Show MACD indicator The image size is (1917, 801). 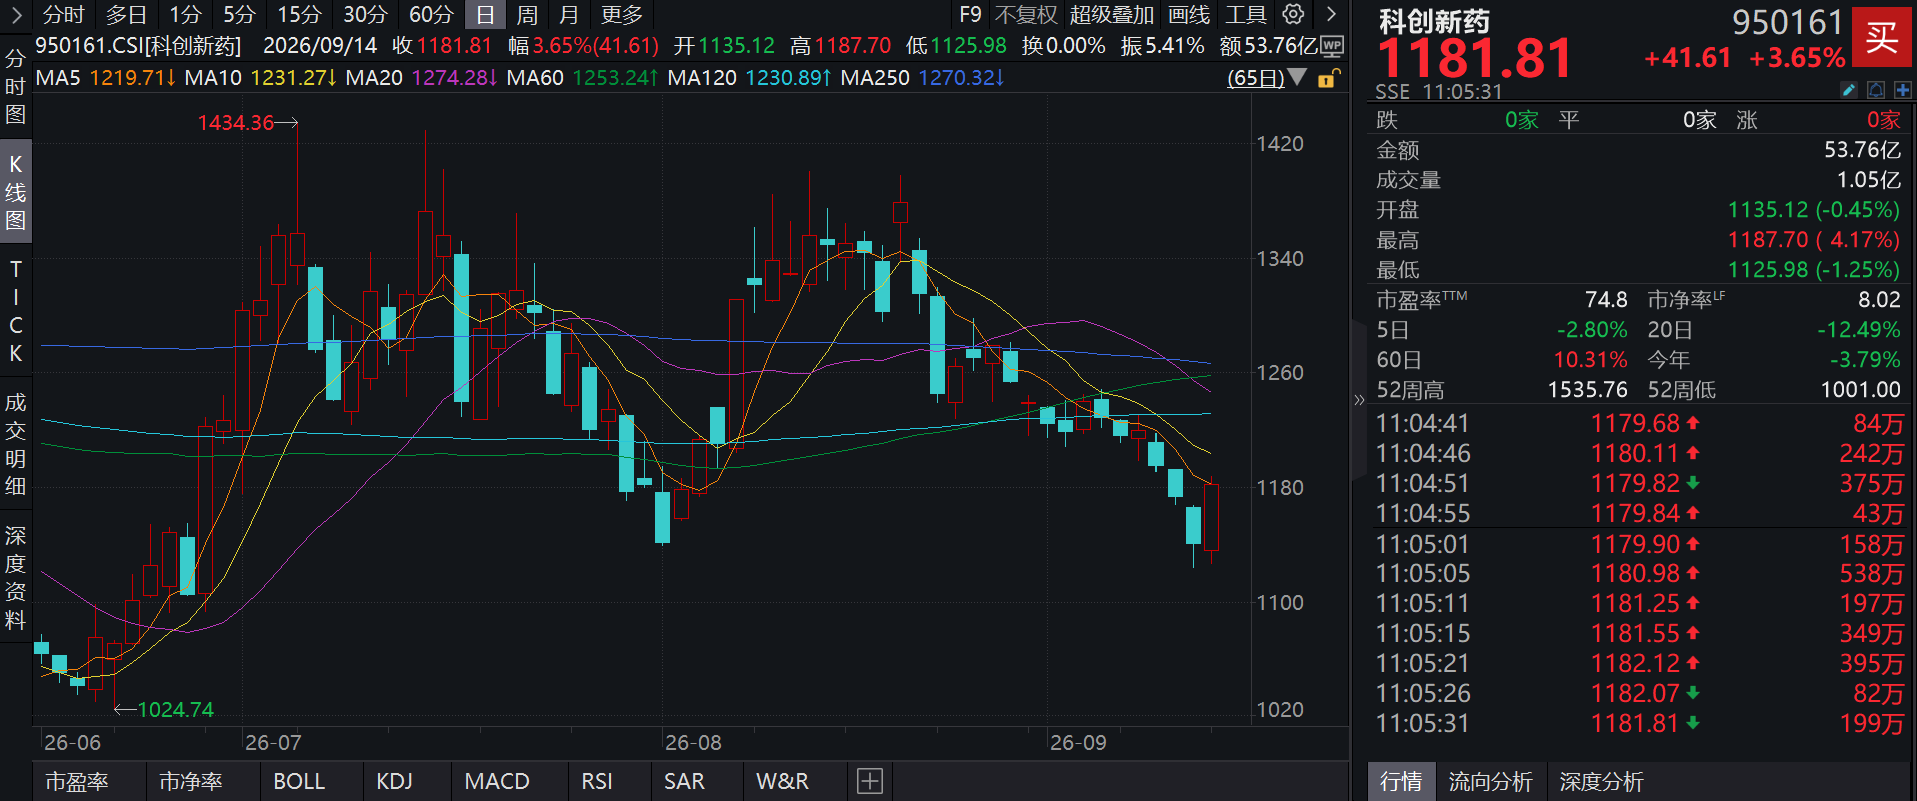click(497, 781)
